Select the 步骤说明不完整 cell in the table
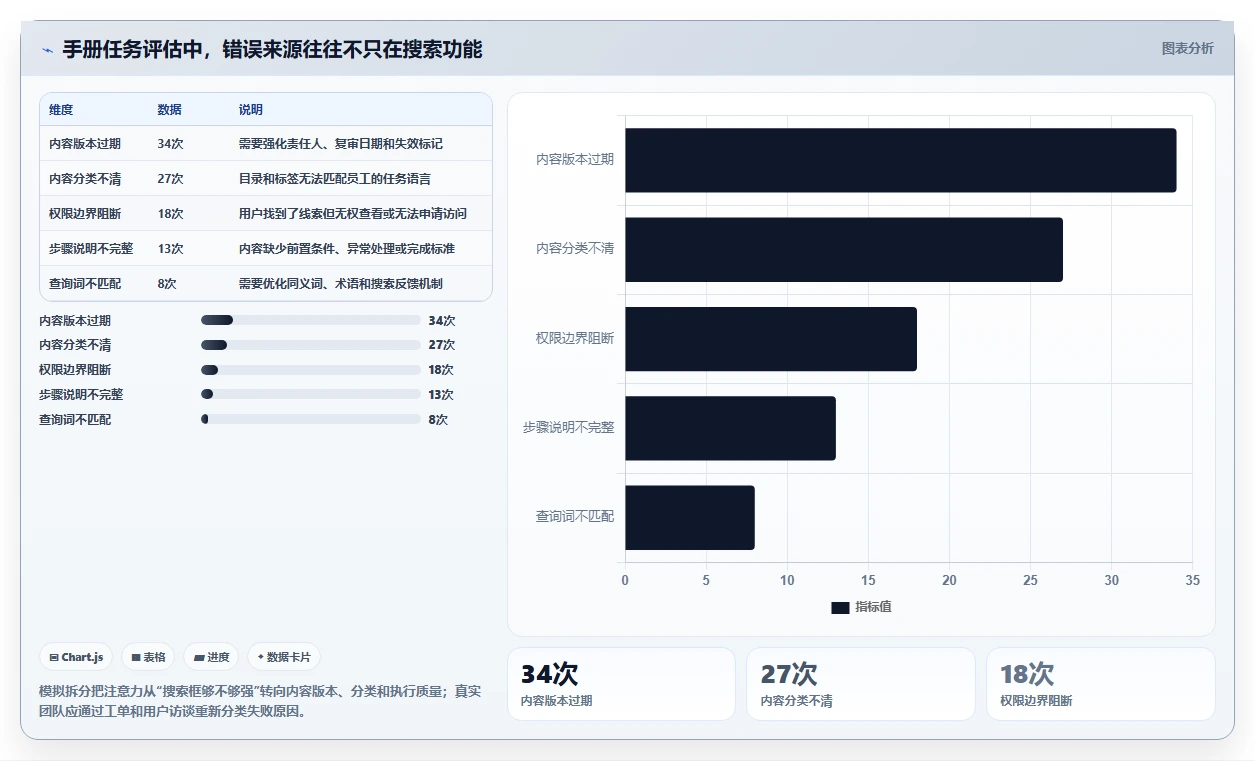This screenshot has height=761, width=1255. pyautogui.click(x=91, y=249)
